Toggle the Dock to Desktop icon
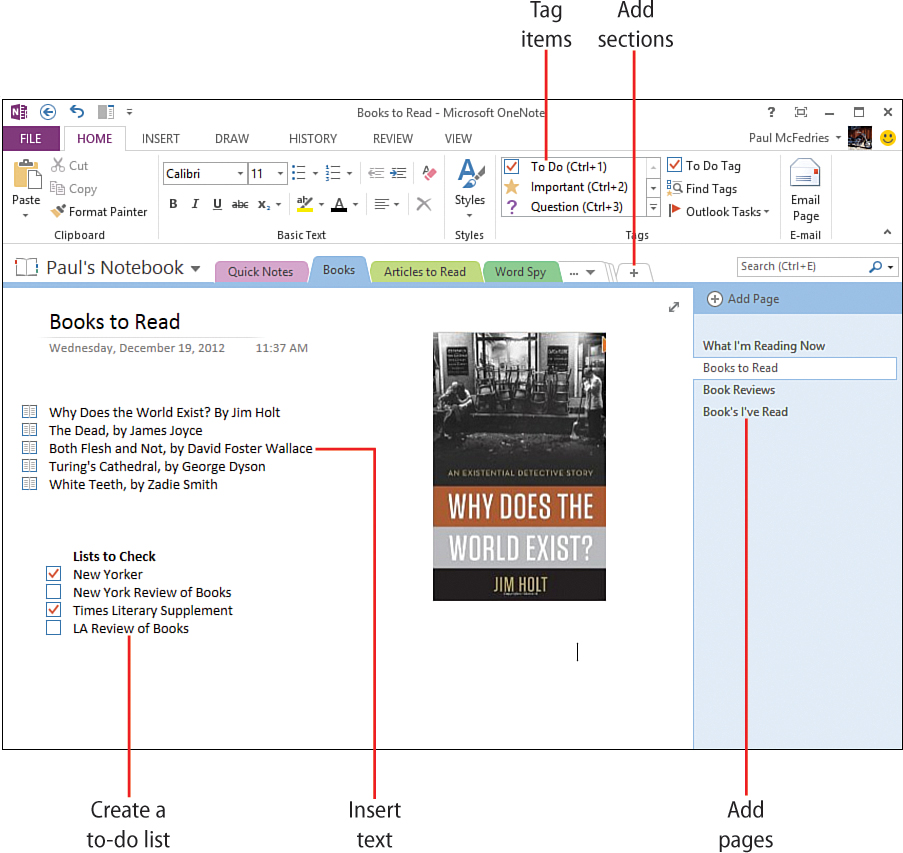Screen dimensions: 903x853 click(x=105, y=112)
